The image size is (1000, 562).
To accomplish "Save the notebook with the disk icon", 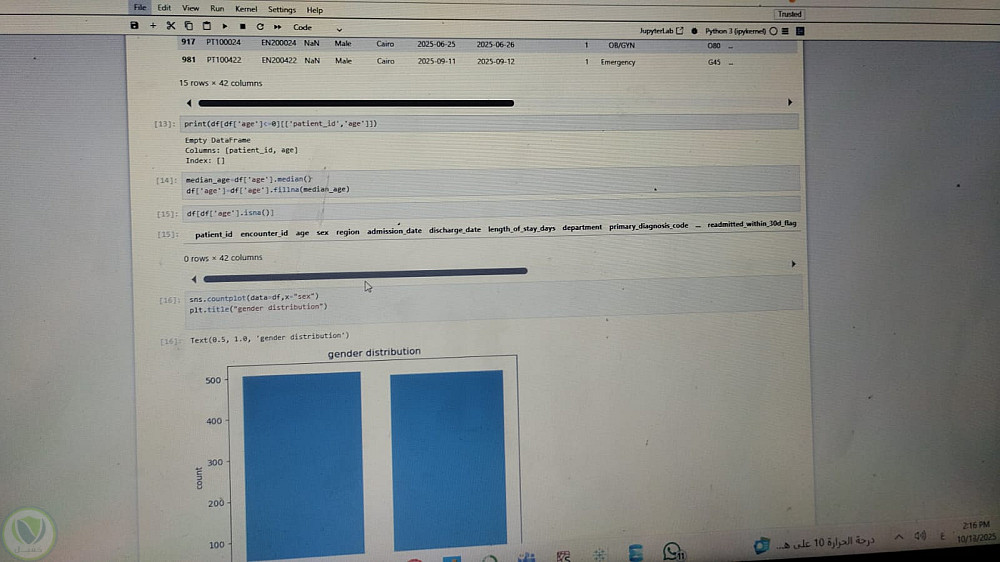I will tap(134, 26).
